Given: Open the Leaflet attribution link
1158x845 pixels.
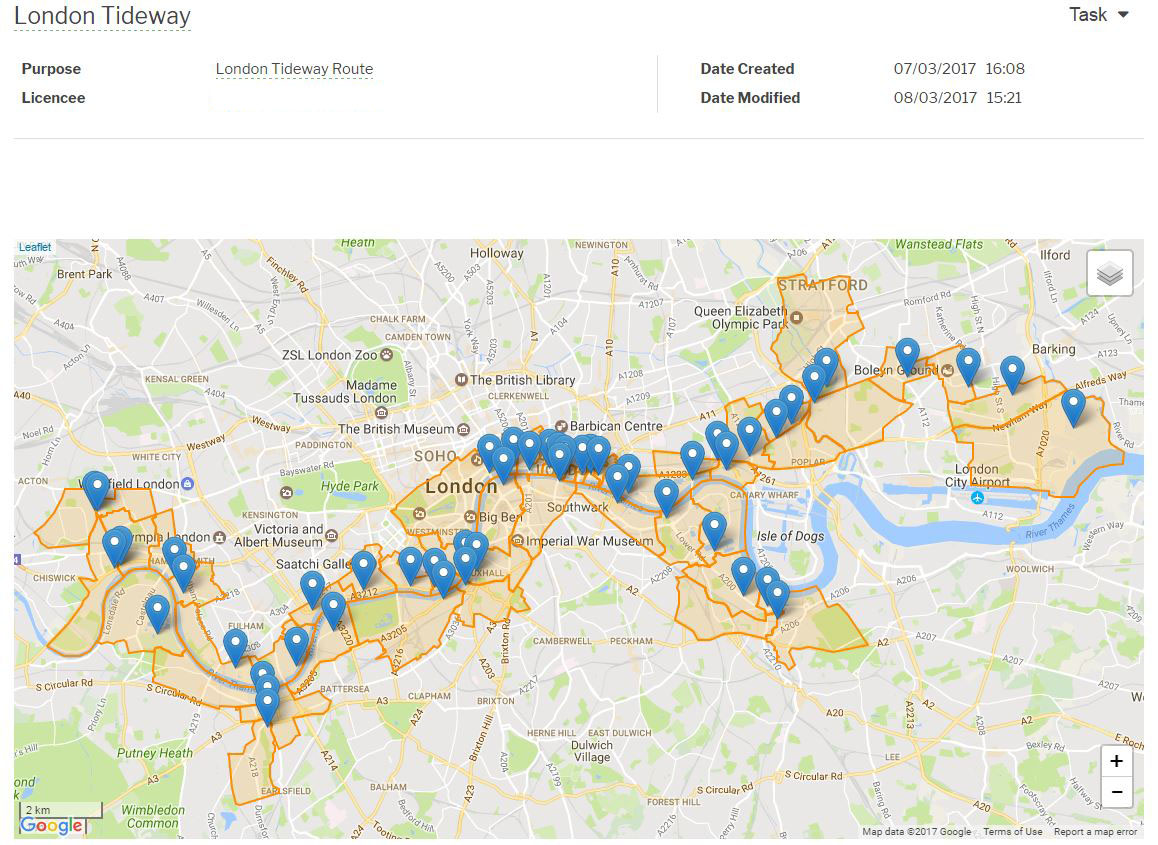Looking at the screenshot, I should coord(35,247).
